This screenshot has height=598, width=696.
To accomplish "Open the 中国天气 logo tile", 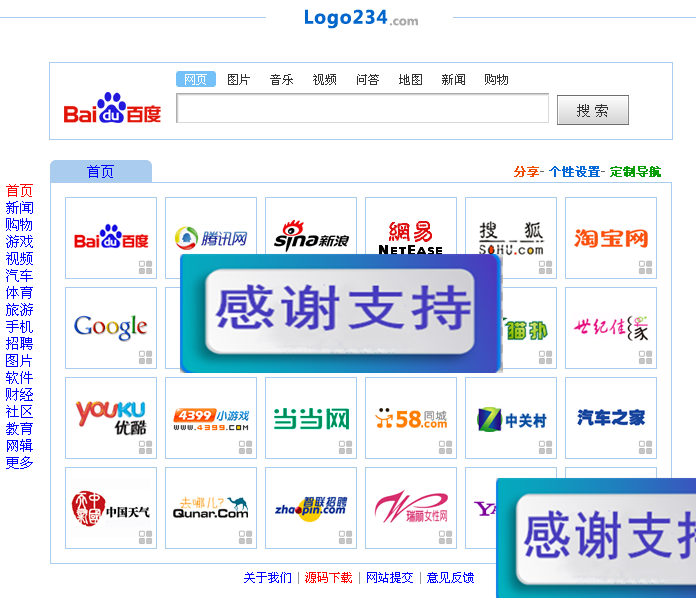I will click(x=111, y=508).
